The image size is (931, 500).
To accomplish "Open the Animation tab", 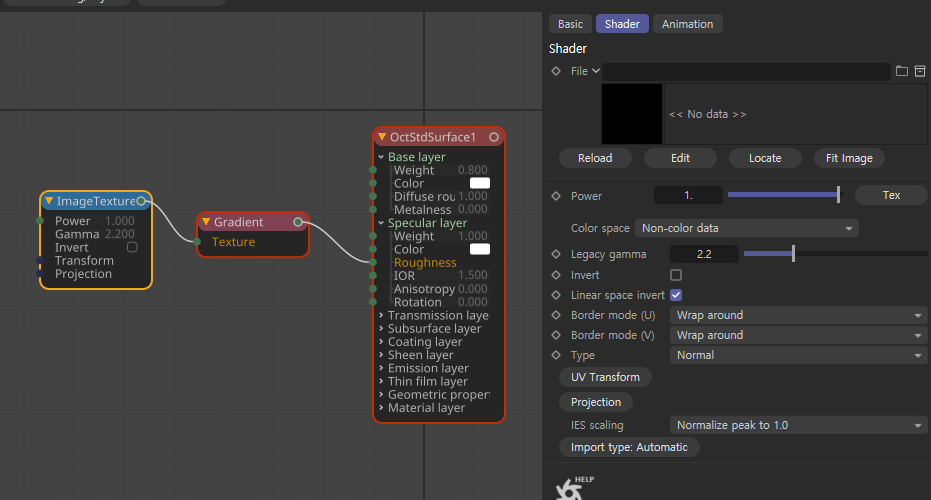I will [x=688, y=24].
